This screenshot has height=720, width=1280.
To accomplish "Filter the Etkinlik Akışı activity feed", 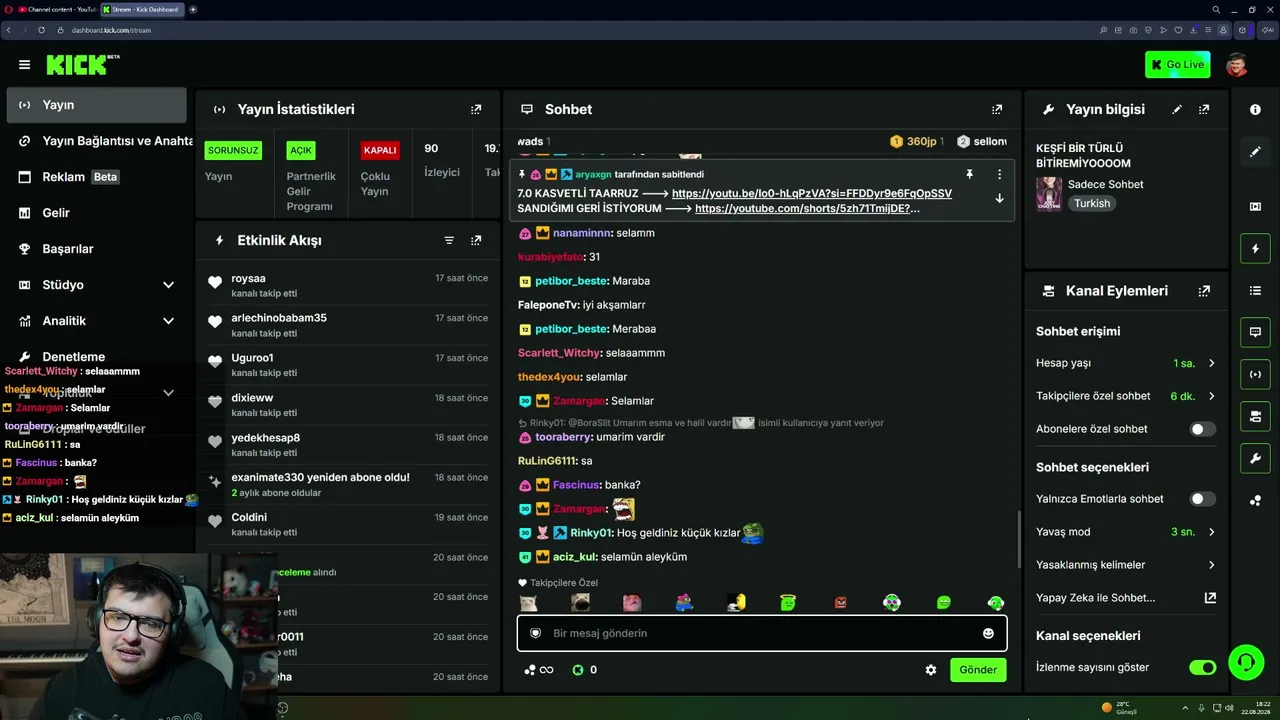I will click(449, 240).
